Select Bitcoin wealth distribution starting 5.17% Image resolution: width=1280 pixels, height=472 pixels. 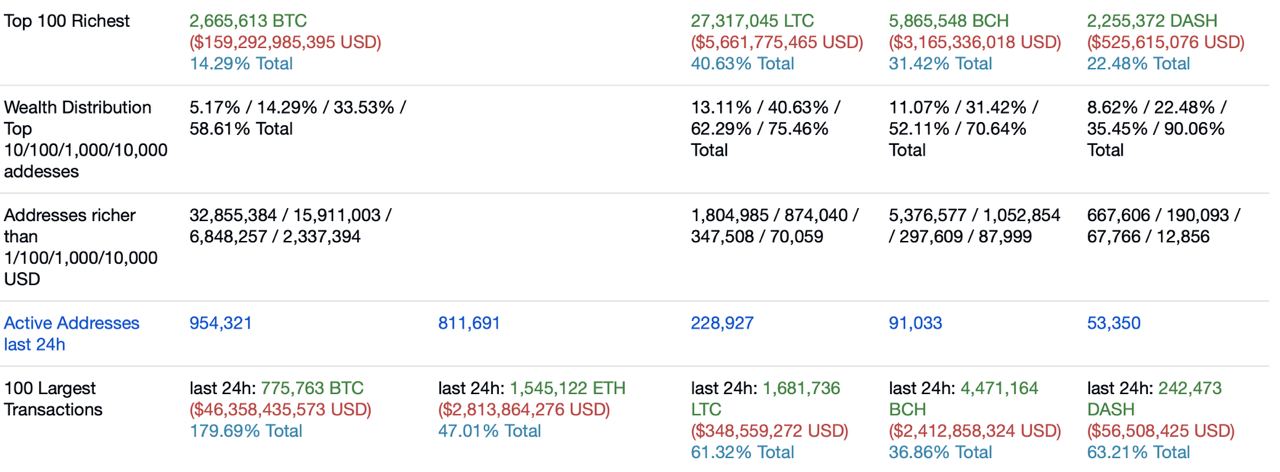point(298,118)
